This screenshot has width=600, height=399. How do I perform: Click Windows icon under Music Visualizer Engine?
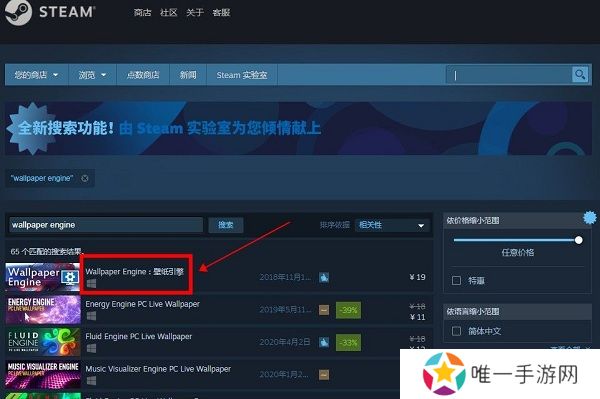tap(91, 381)
